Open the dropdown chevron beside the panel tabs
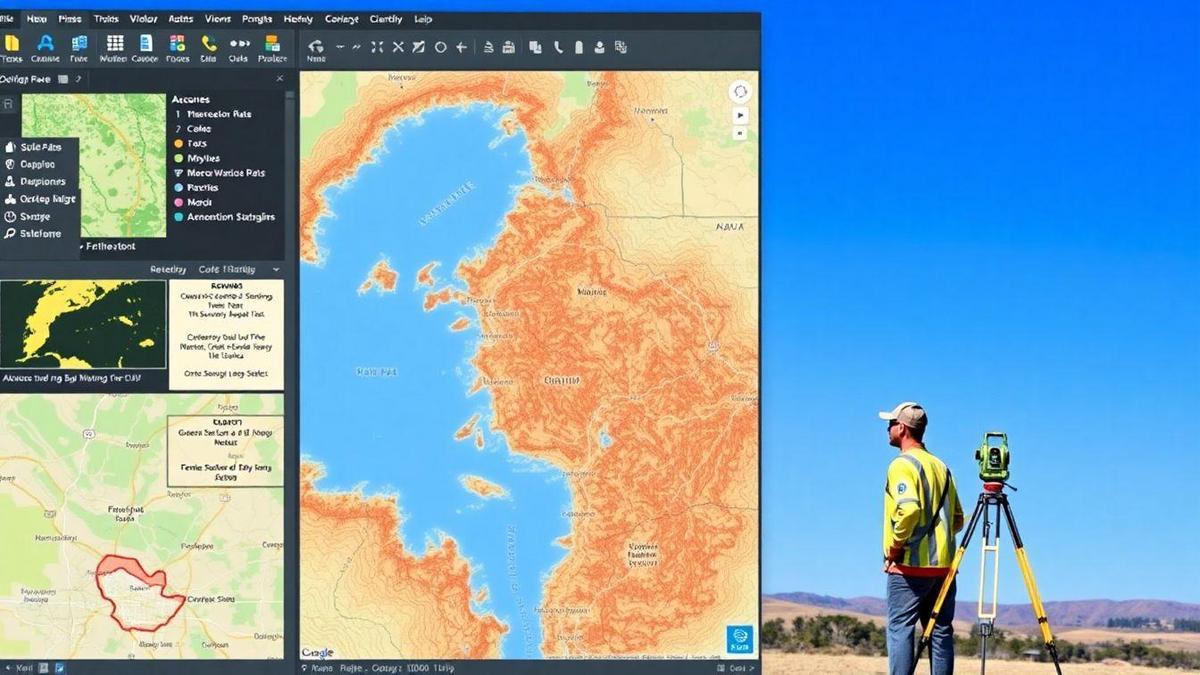1200x675 pixels. click(276, 269)
